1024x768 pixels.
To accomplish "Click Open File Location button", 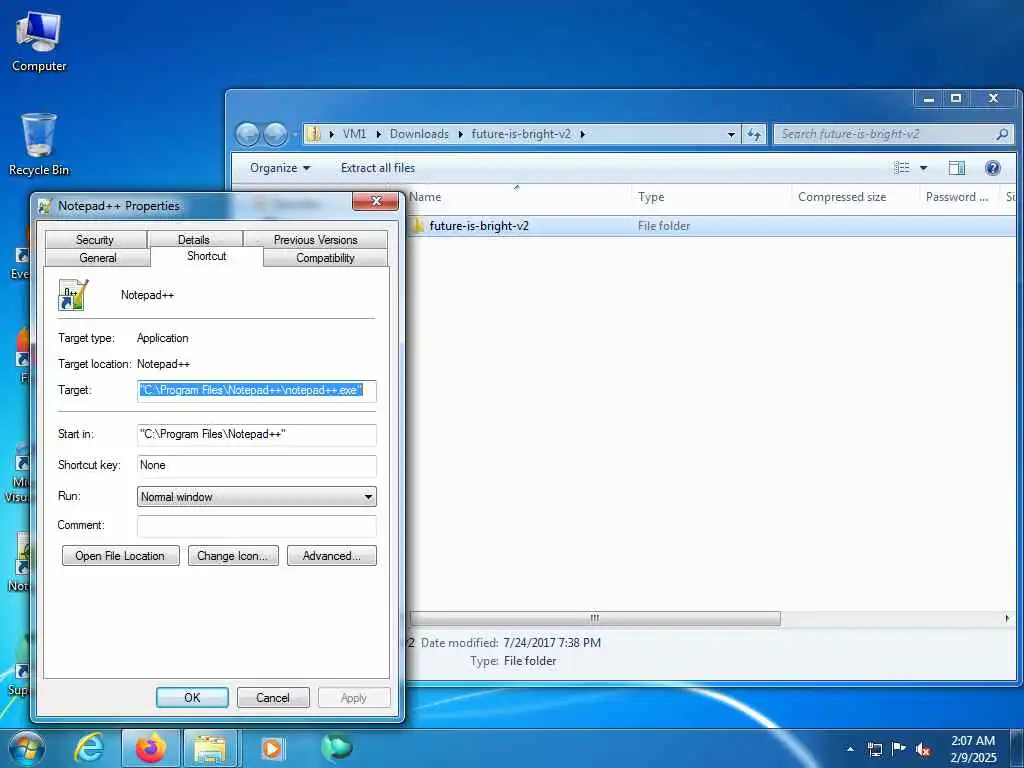I will [x=120, y=556].
